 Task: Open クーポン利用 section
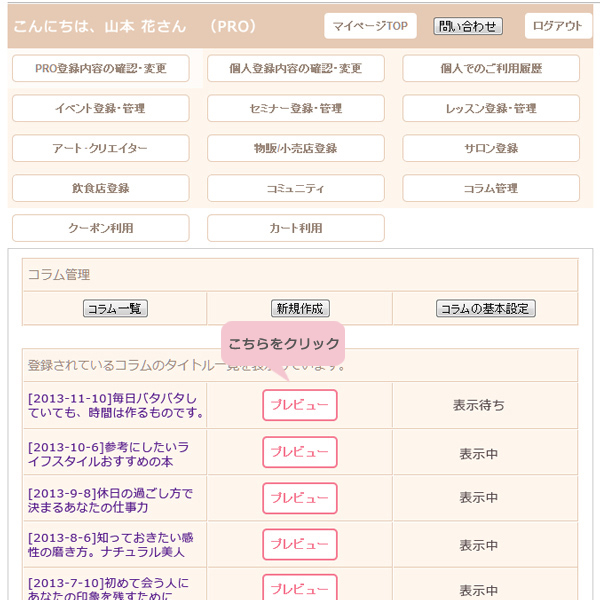click(x=101, y=228)
